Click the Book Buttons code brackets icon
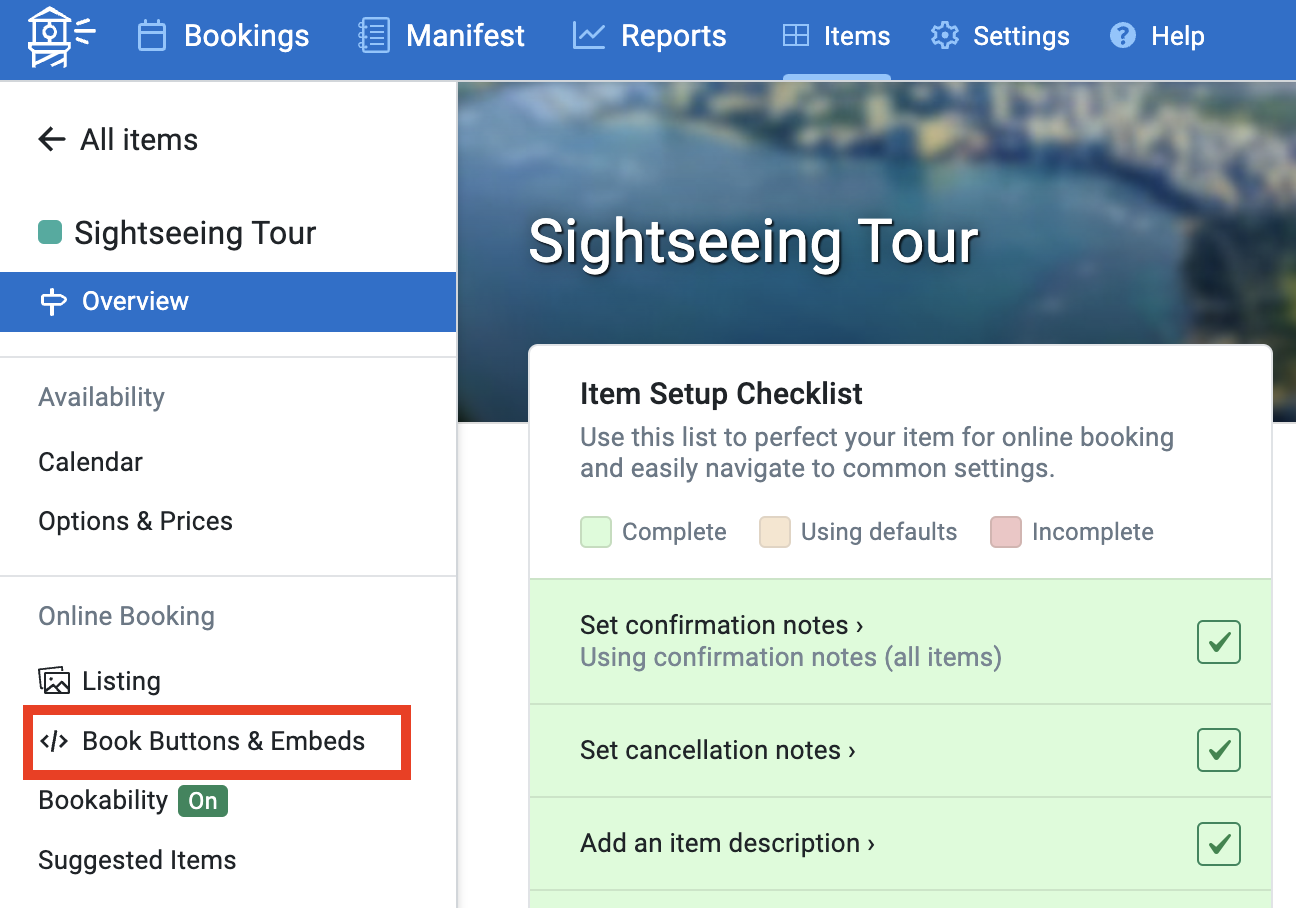The width and height of the screenshot is (1296, 908). point(54,741)
